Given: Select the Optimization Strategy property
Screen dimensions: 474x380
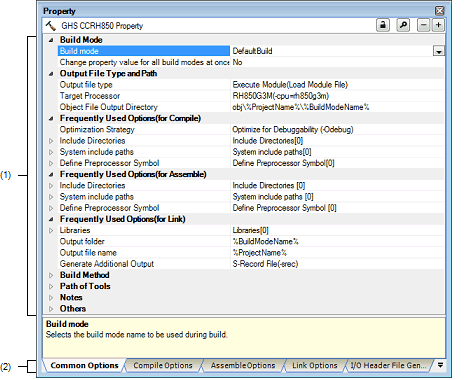Looking at the screenshot, I should coord(144,130).
